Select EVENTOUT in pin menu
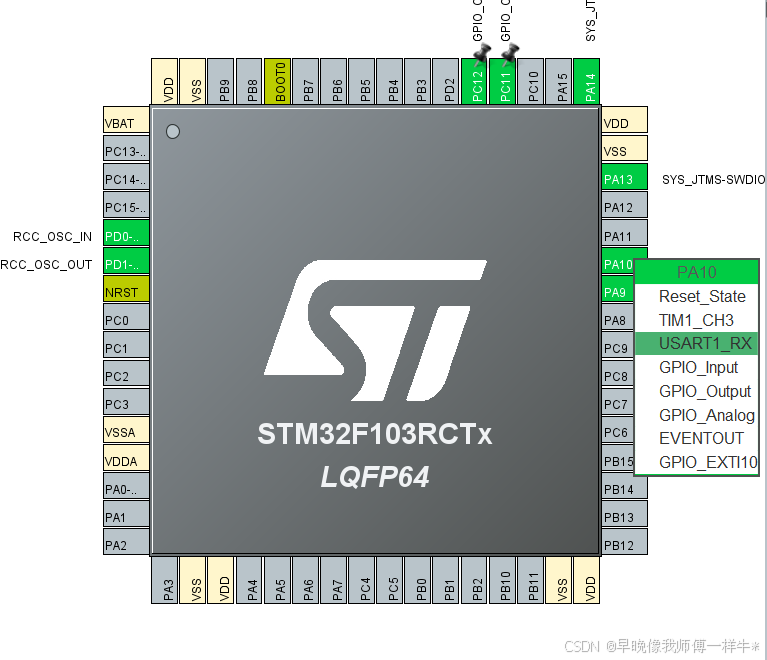 [696, 438]
